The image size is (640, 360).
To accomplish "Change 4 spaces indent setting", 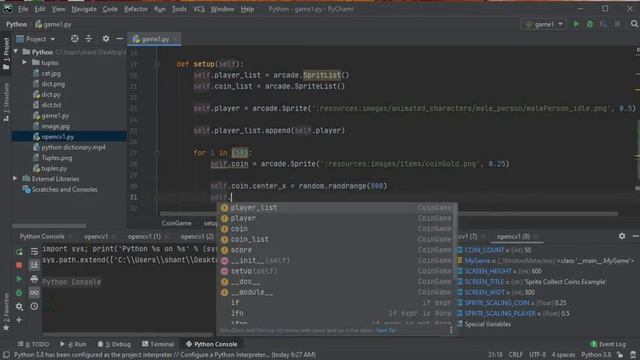I will 563,355.
